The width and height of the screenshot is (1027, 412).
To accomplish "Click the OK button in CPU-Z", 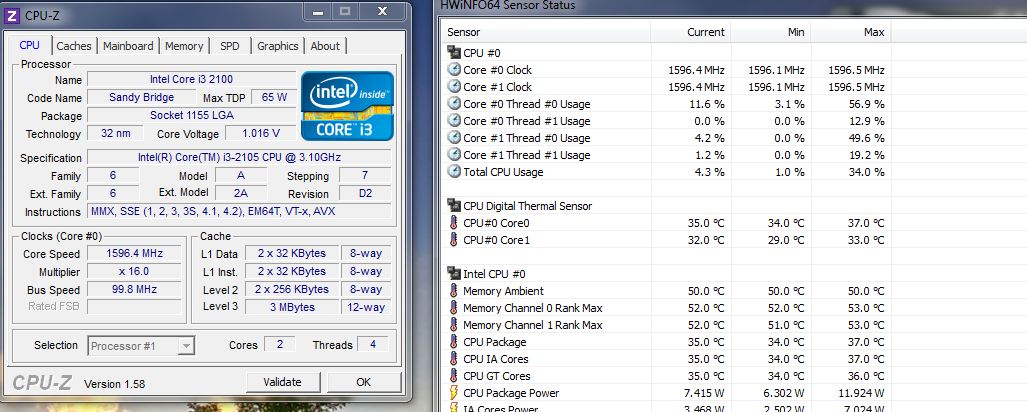I will coord(364,383).
